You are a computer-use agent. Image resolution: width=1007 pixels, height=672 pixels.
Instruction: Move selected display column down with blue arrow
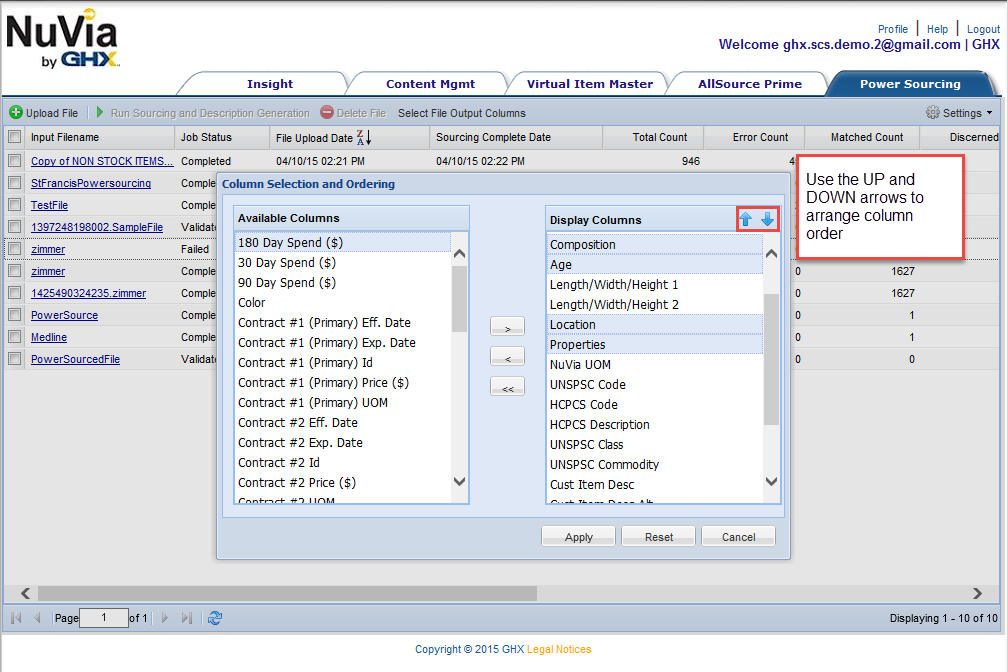[767, 219]
